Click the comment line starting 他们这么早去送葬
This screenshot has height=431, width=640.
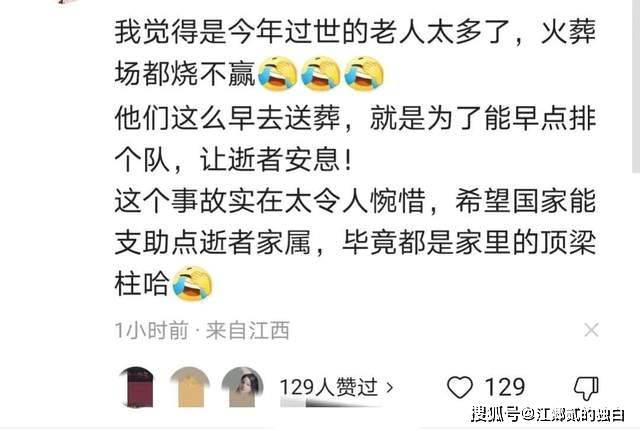355,118
